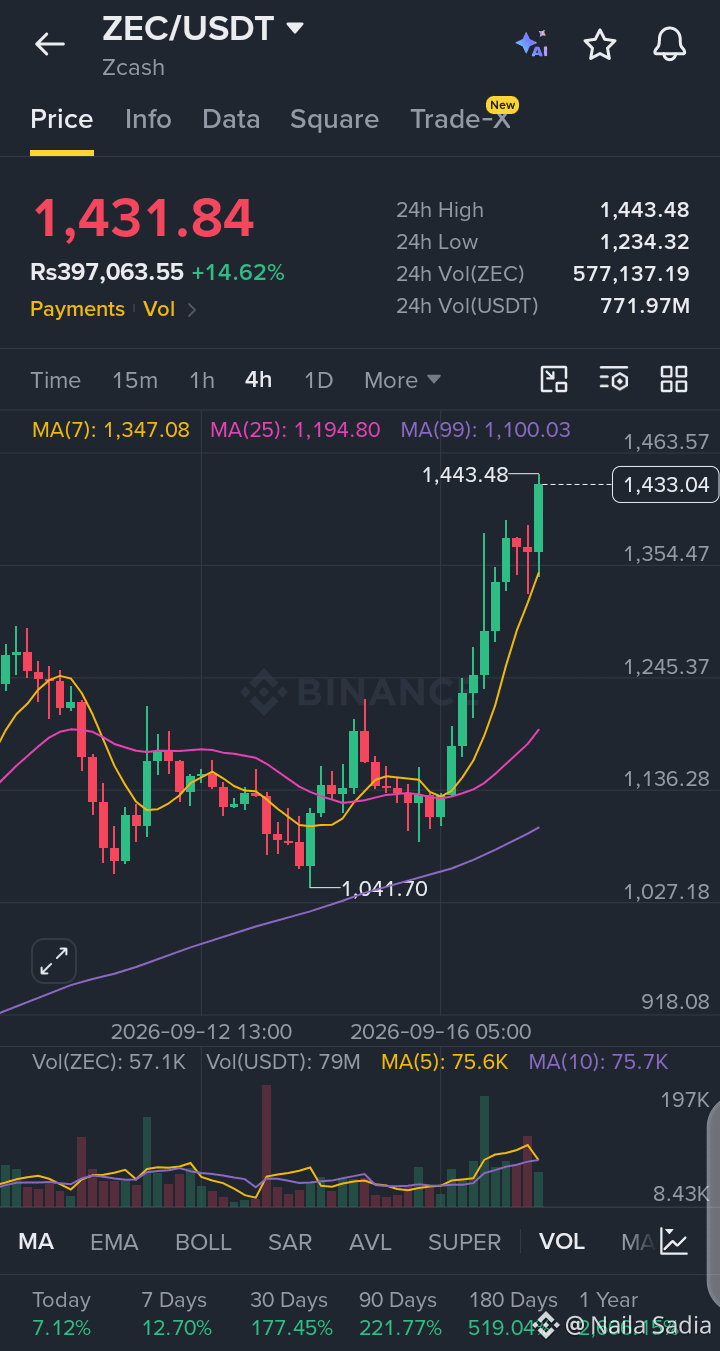Expand the ZEC/USDT pair dropdown
Screen dimensions: 720x1351
pos(295,28)
